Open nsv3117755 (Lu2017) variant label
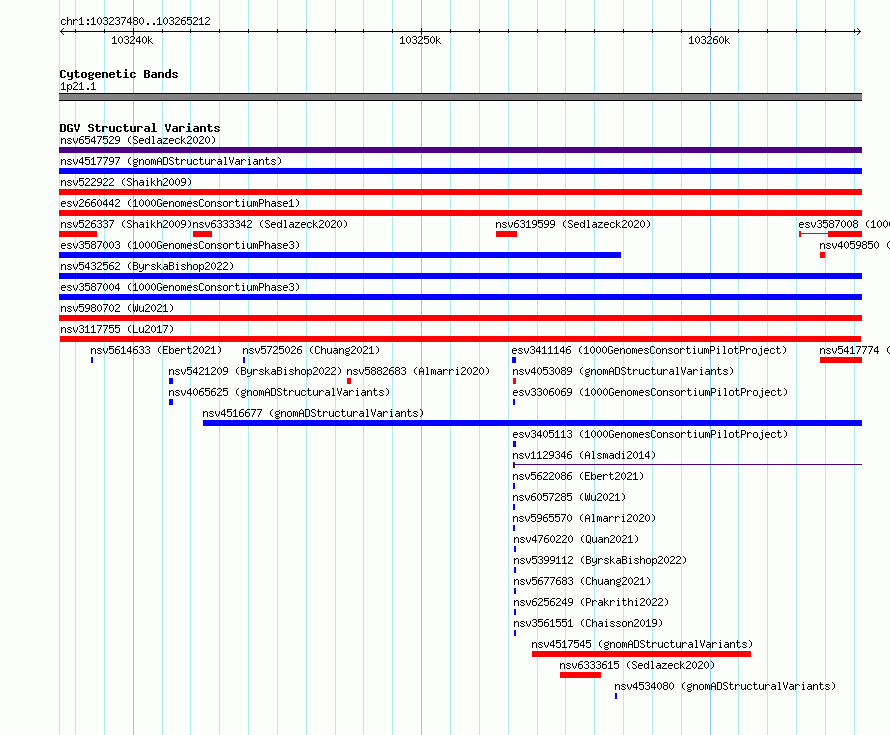The height and width of the screenshot is (735, 890). point(117,329)
